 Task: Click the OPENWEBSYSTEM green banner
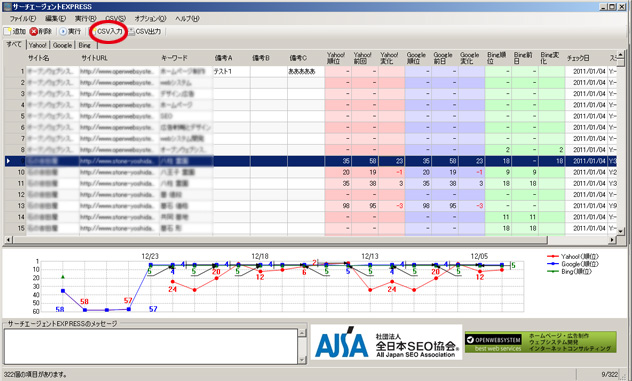pyautogui.click(x=541, y=342)
